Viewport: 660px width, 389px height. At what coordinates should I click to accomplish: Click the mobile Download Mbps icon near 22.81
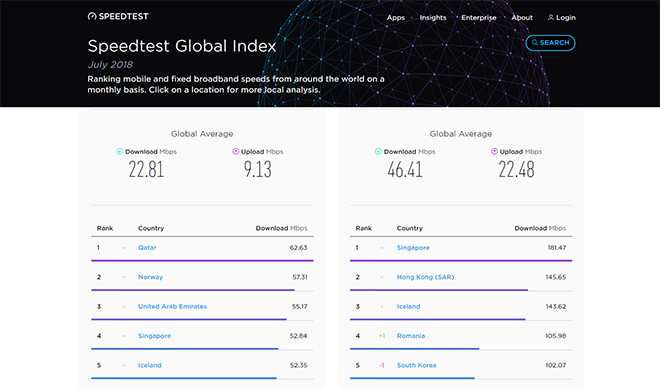[120, 152]
